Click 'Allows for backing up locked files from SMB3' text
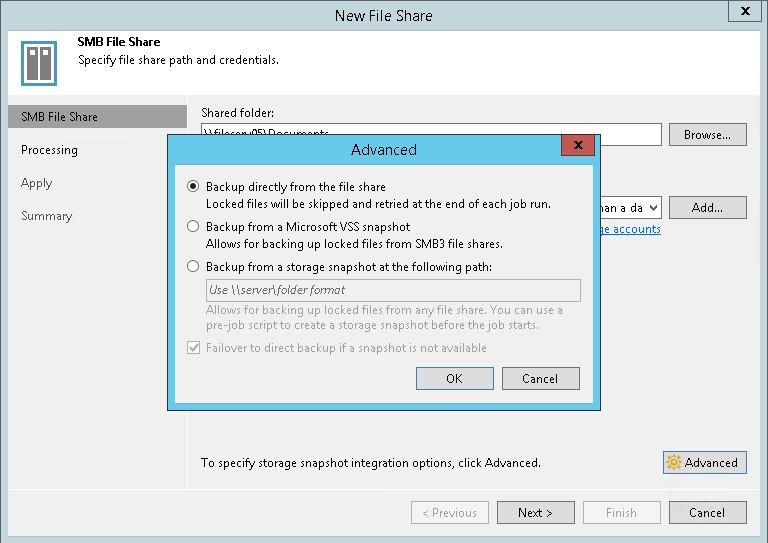Viewport: 768px width, 543px height. (x=354, y=244)
